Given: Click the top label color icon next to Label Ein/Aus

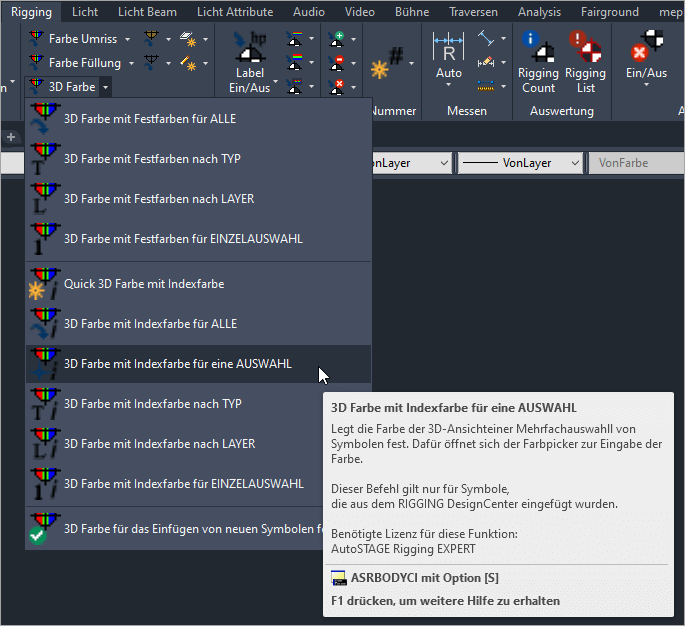Looking at the screenshot, I should 295,39.
